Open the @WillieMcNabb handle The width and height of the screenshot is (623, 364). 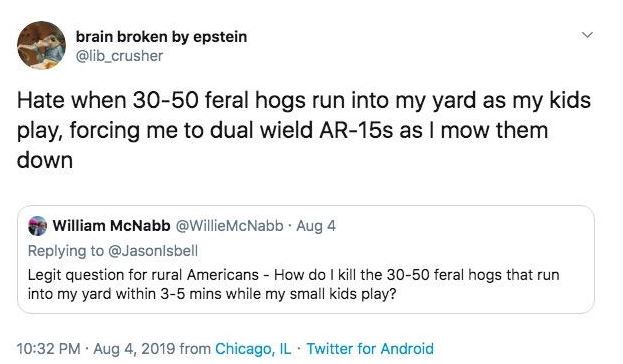(229, 226)
